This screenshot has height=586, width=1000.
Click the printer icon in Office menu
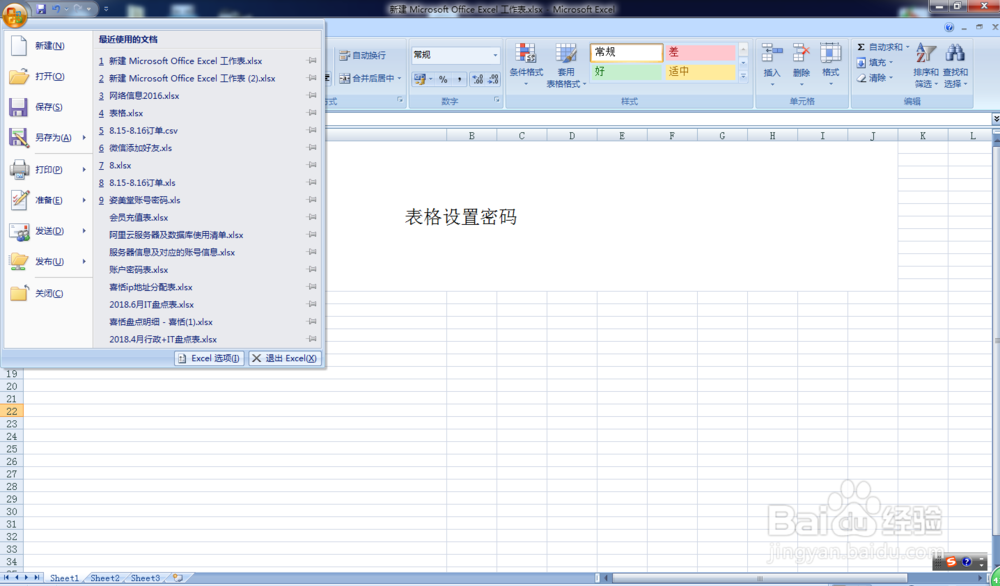[19, 170]
